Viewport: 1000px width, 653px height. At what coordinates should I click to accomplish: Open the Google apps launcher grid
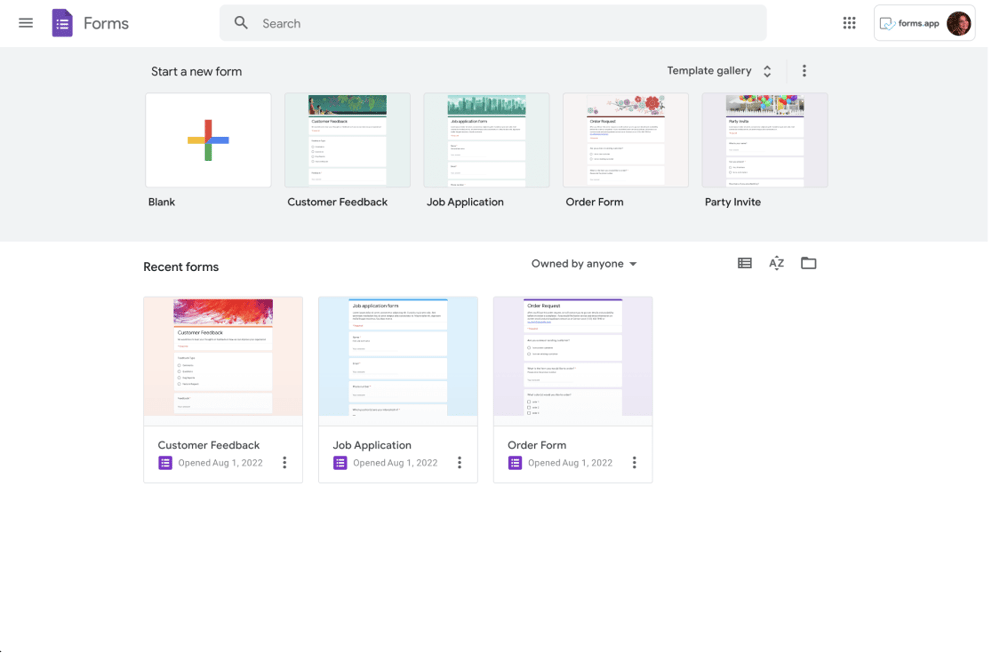tap(849, 22)
